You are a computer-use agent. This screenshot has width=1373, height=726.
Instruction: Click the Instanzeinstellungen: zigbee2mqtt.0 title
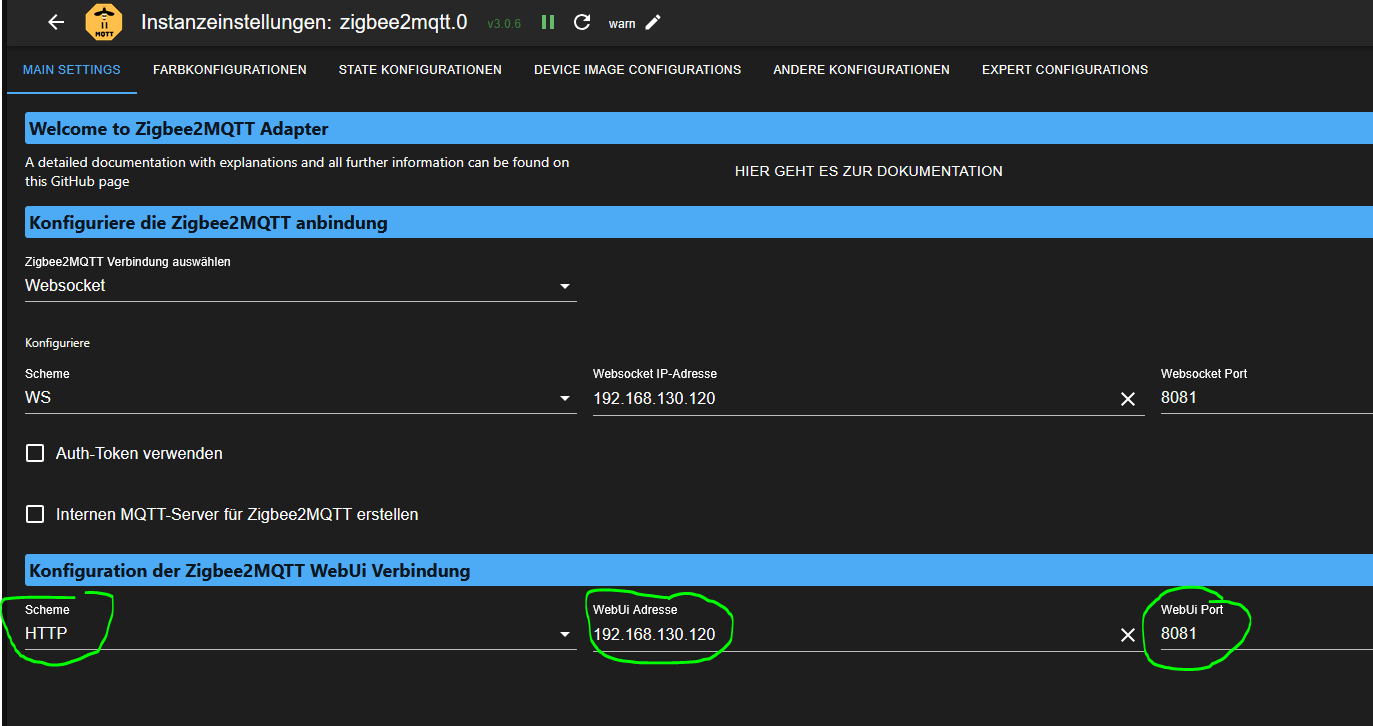(304, 22)
